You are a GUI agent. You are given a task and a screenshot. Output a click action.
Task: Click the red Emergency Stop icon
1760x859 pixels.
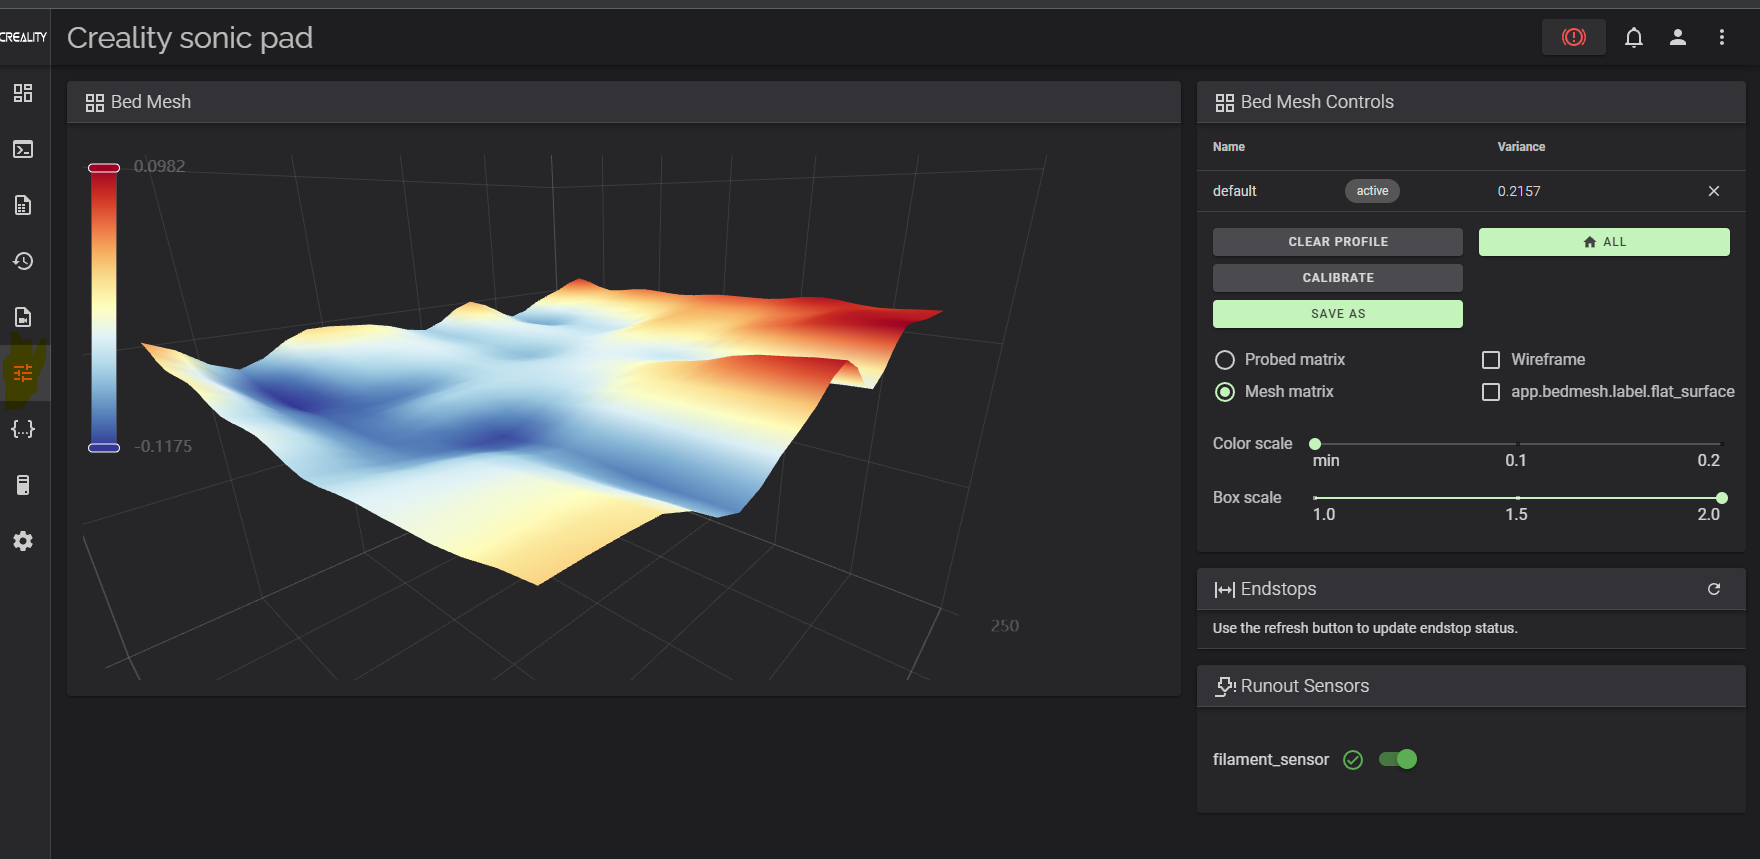(1574, 37)
